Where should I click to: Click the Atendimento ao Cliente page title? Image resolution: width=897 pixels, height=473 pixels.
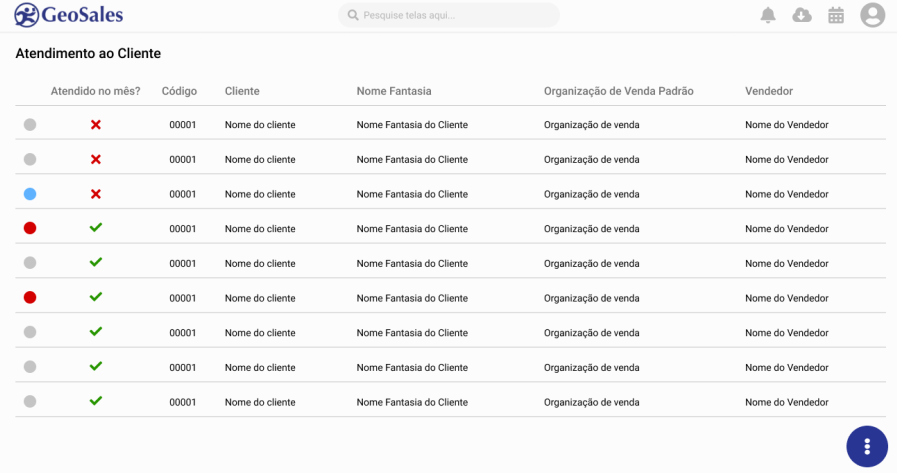[88, 54]
